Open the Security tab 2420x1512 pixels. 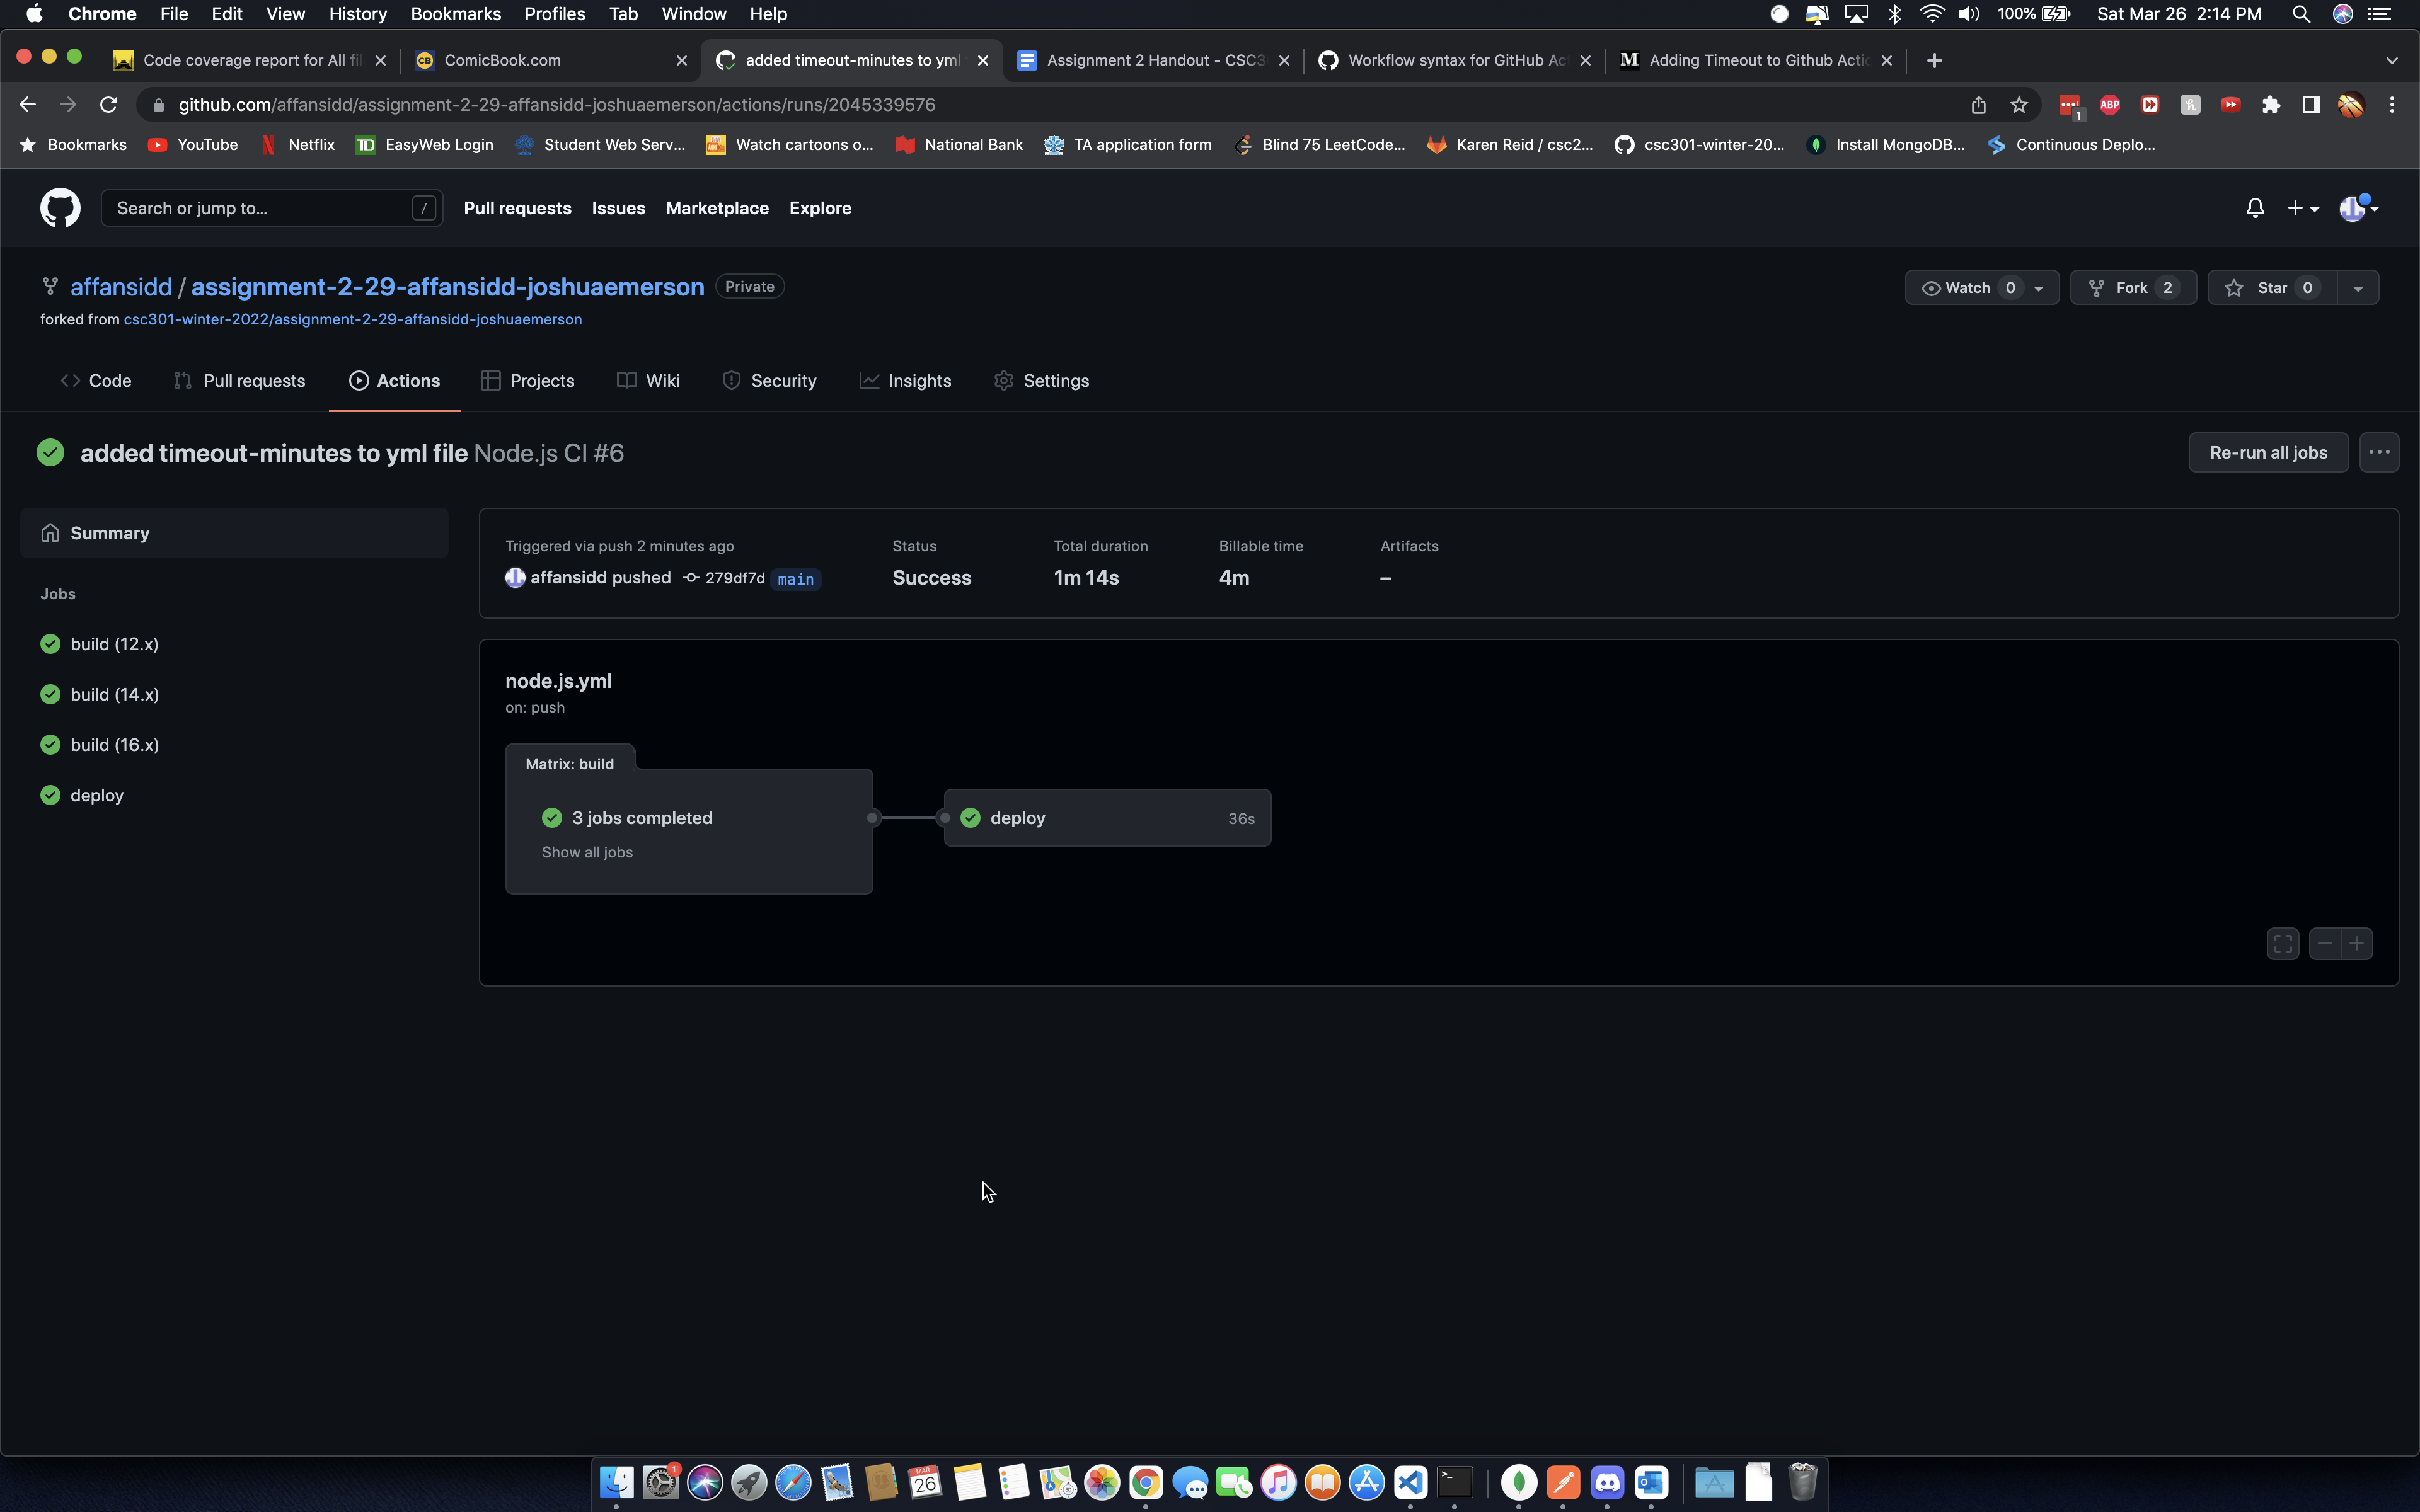pos(769,381)
